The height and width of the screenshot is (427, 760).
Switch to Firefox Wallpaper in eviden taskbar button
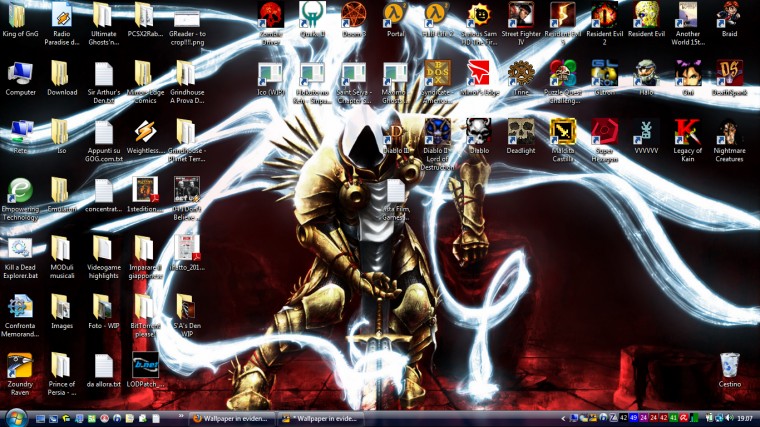(x=231, y=418)
